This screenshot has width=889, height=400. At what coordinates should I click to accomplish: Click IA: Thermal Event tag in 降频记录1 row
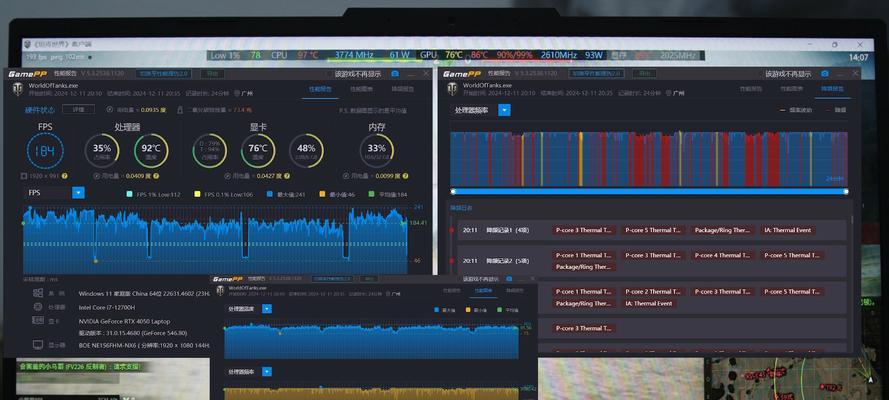[788, 230]
